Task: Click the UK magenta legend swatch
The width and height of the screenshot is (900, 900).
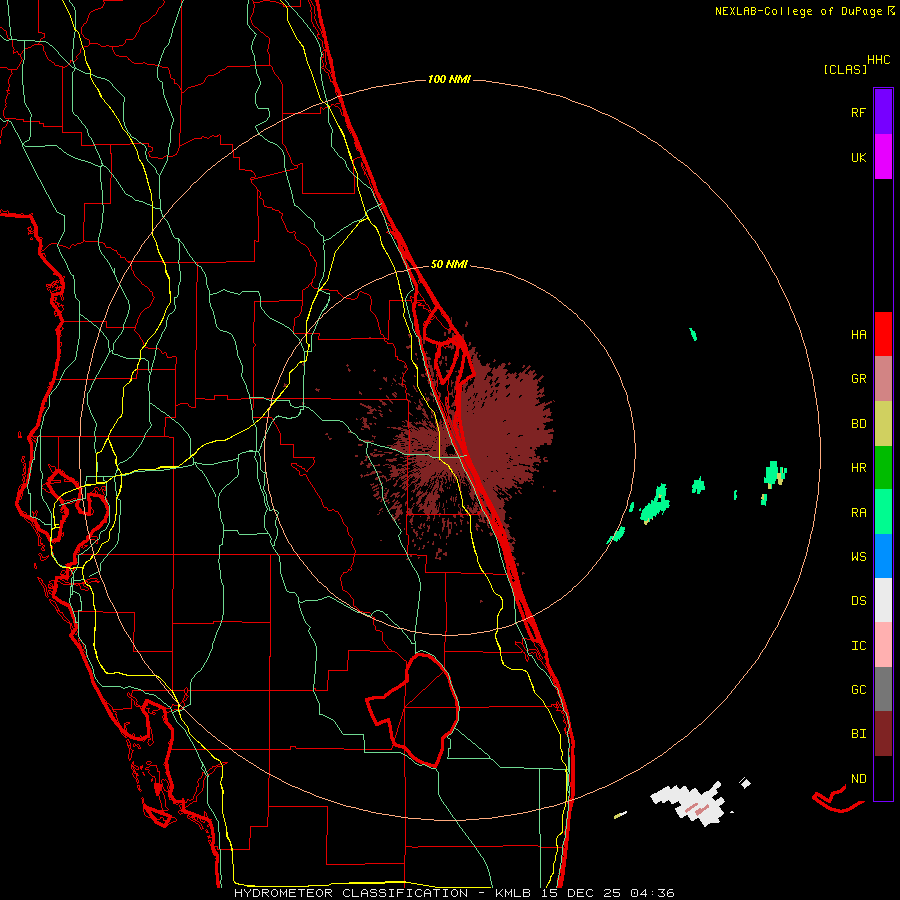Action: [883, 156]
